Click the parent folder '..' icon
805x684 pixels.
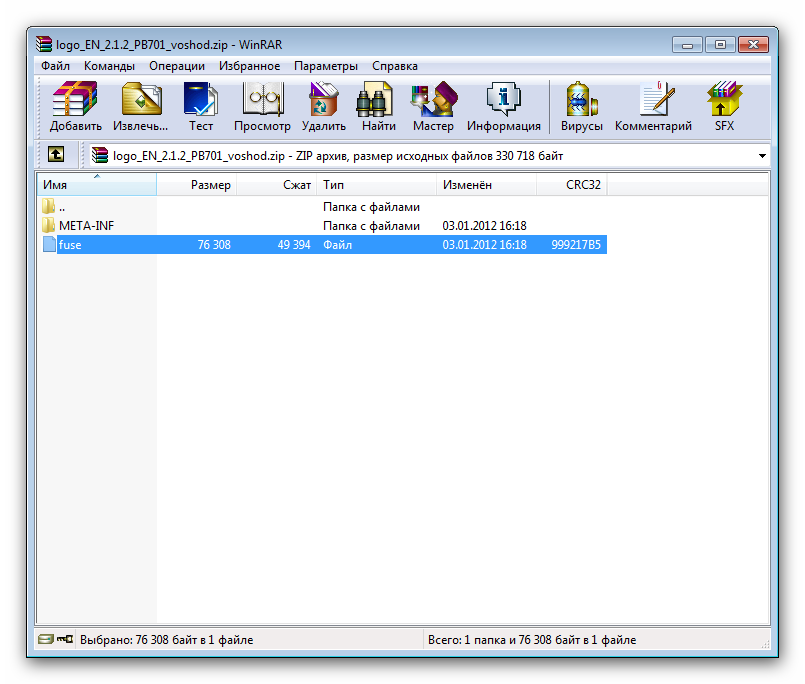(49, 206)
